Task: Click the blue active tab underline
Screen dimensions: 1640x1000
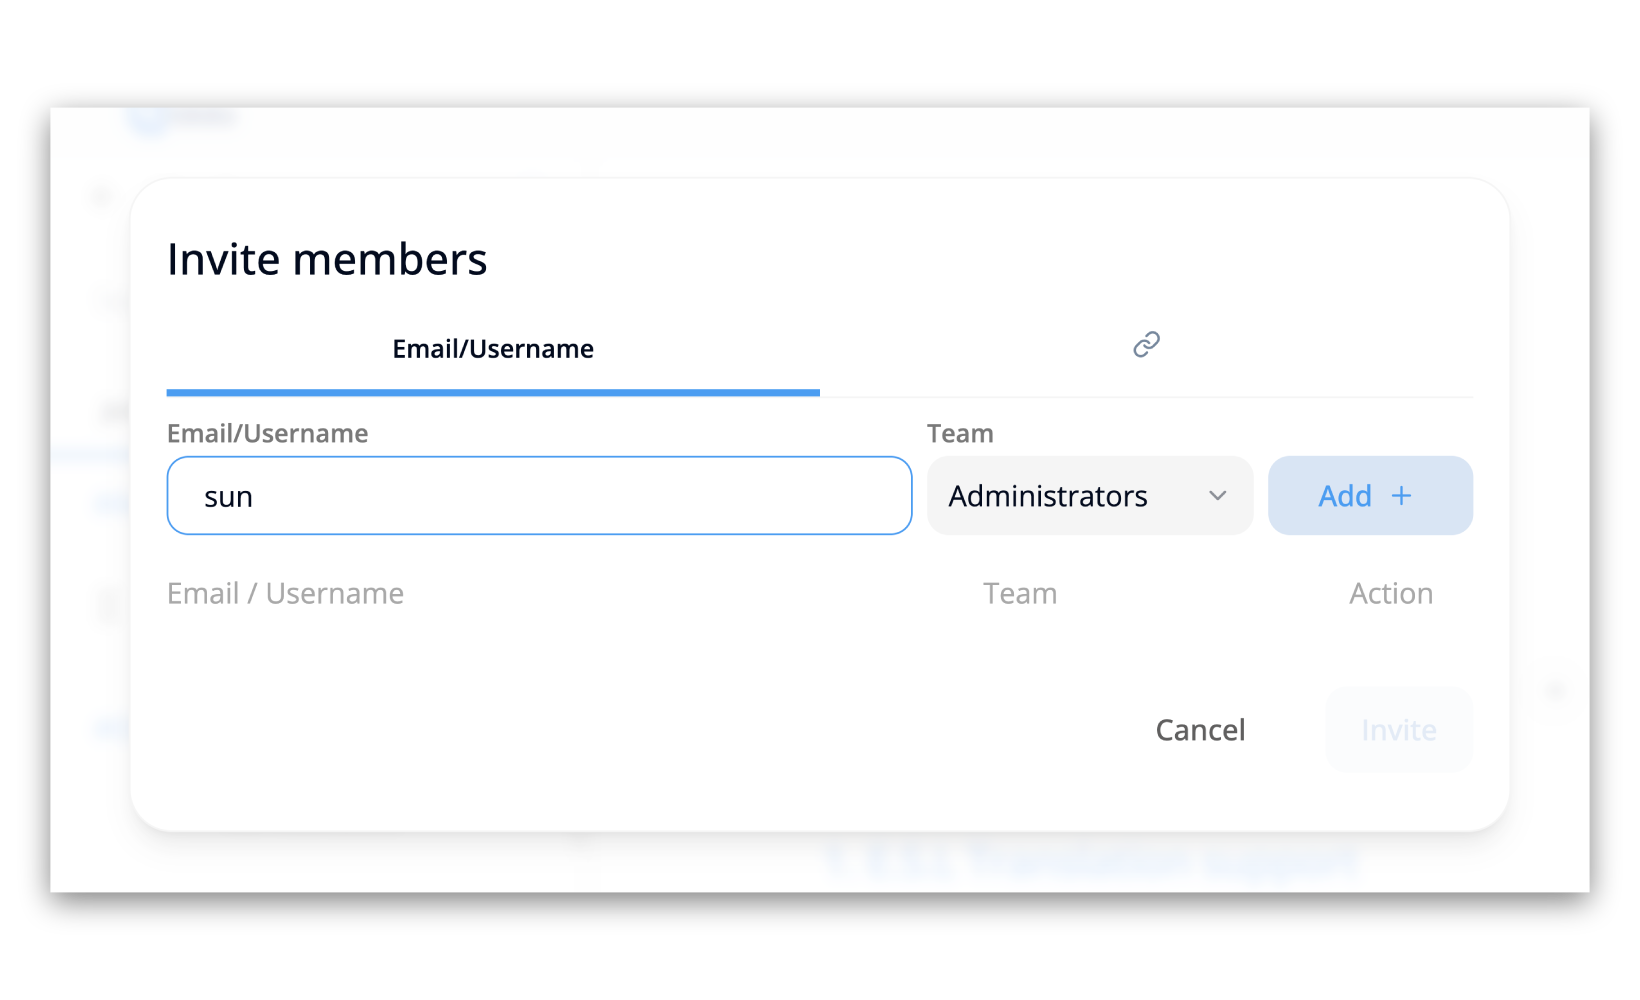Action: 493,393
